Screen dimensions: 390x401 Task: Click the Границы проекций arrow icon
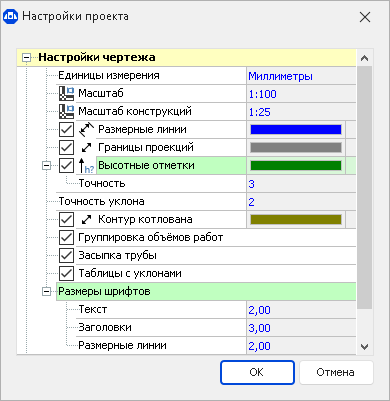tap(86, 148)
